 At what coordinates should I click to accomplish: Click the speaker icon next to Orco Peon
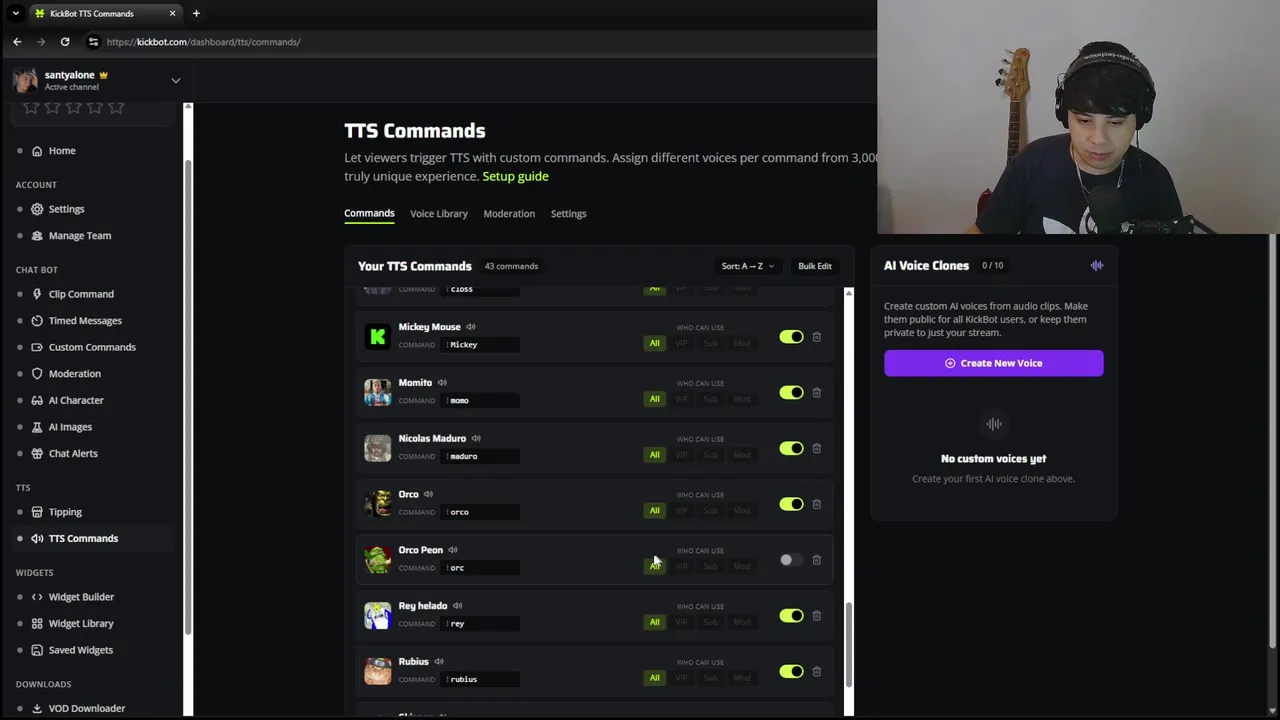pos(453,550)
